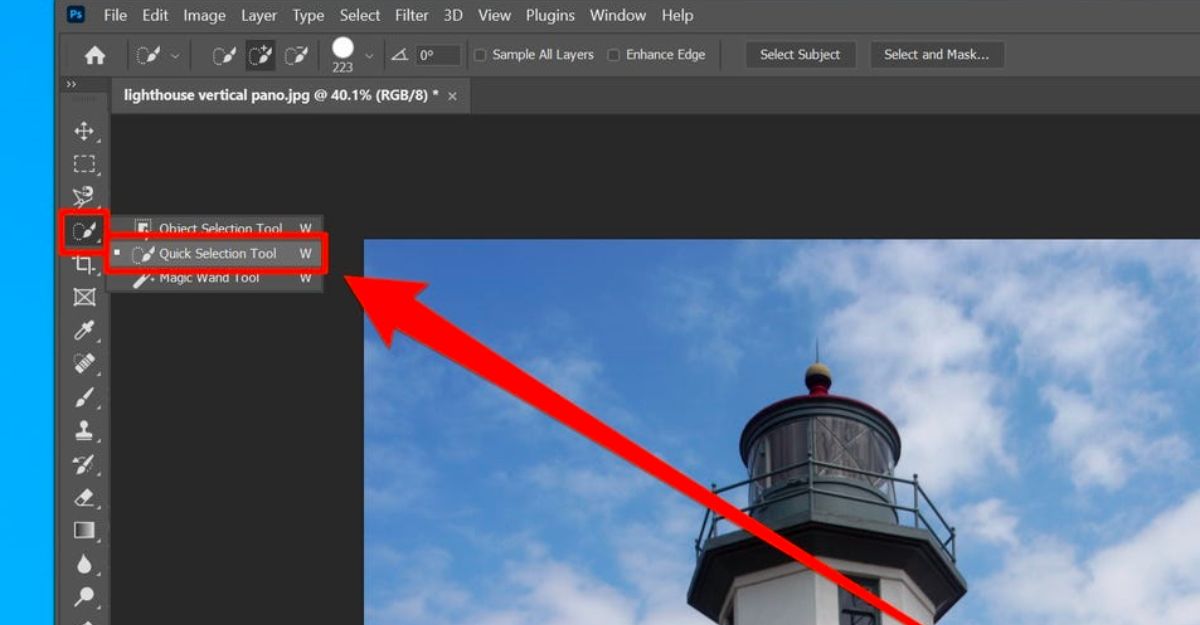Screen dimensions: 1200x625
Task: Choose Quick Selection Tool from flyout
Action: 216,254
